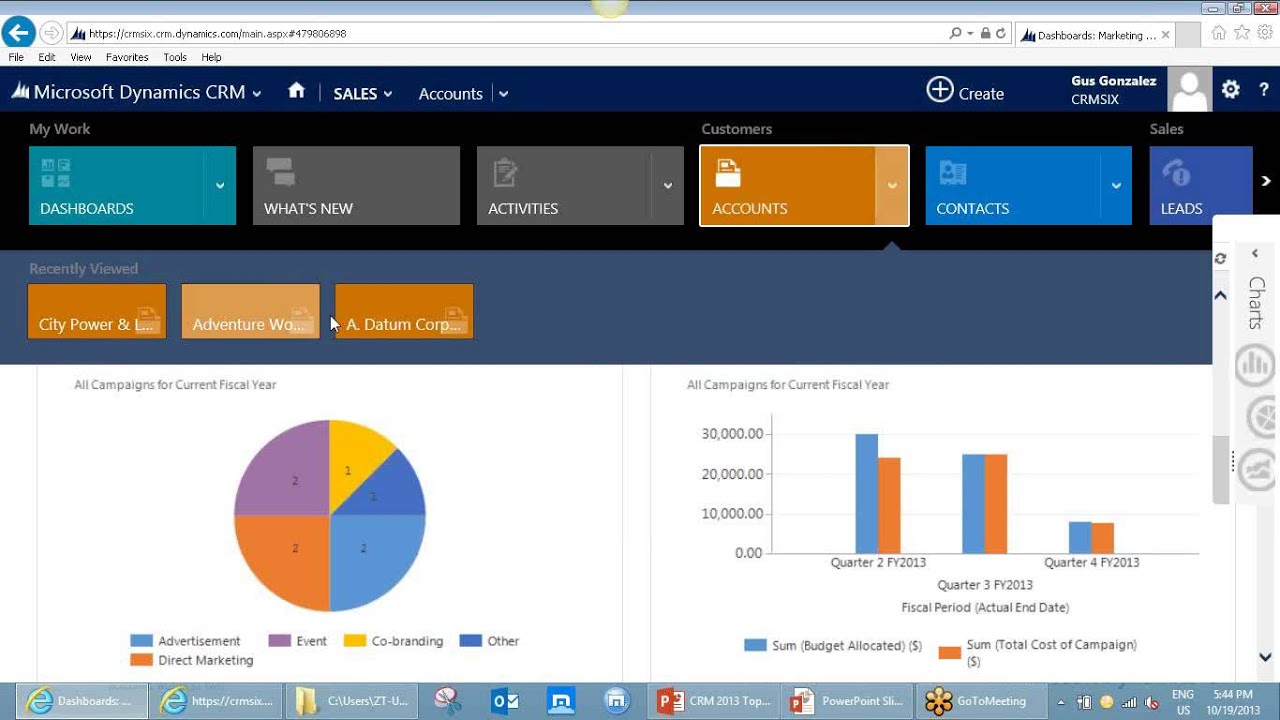Open recently viewed Adventure Works account
1280x720 pixels.
[250, 311]
